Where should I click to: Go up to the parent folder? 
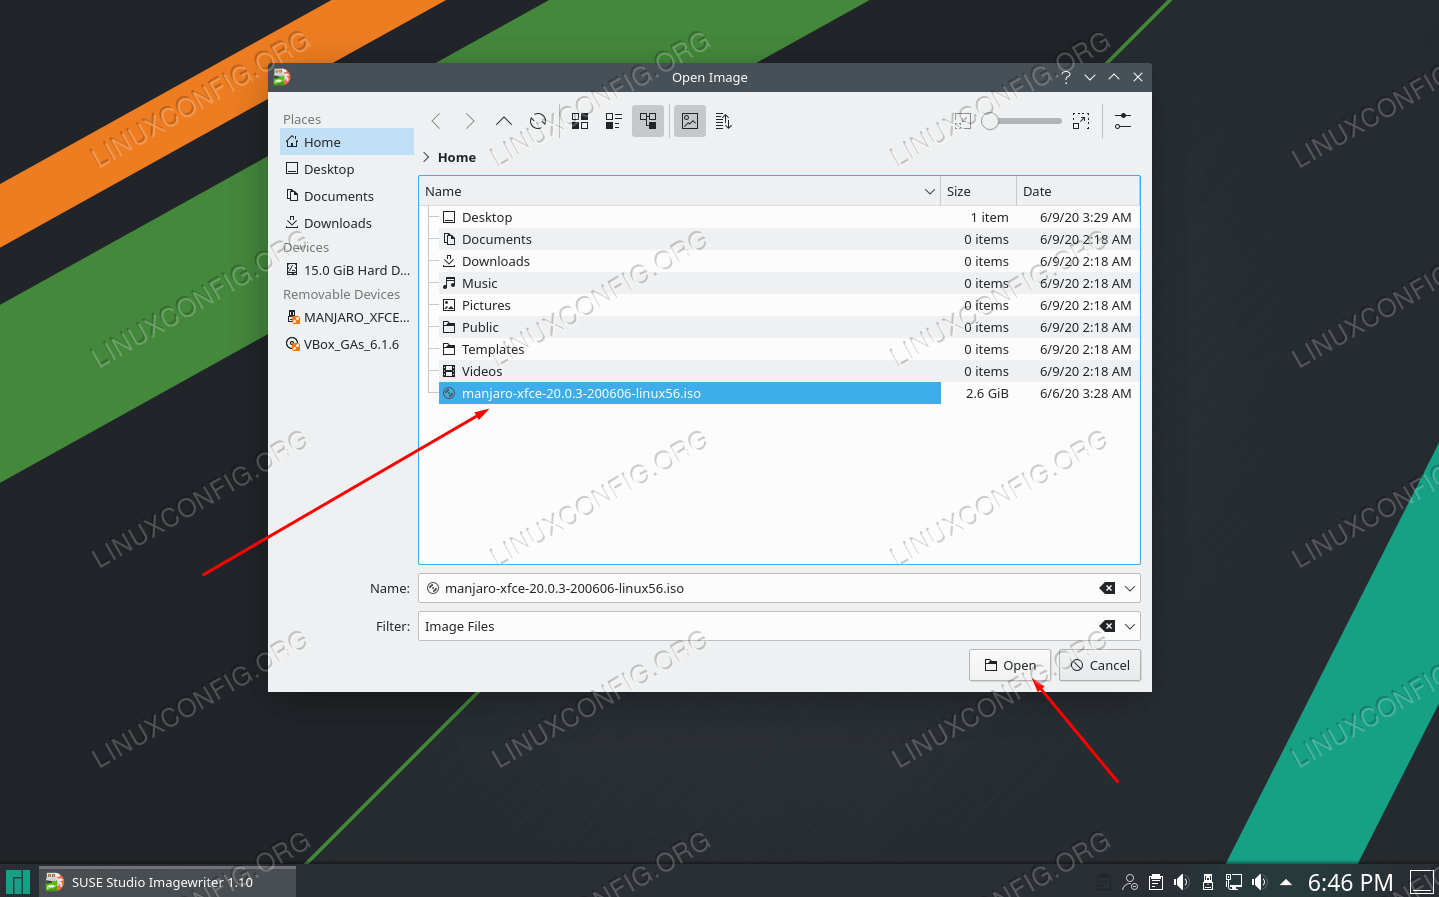tap(504, 121)
